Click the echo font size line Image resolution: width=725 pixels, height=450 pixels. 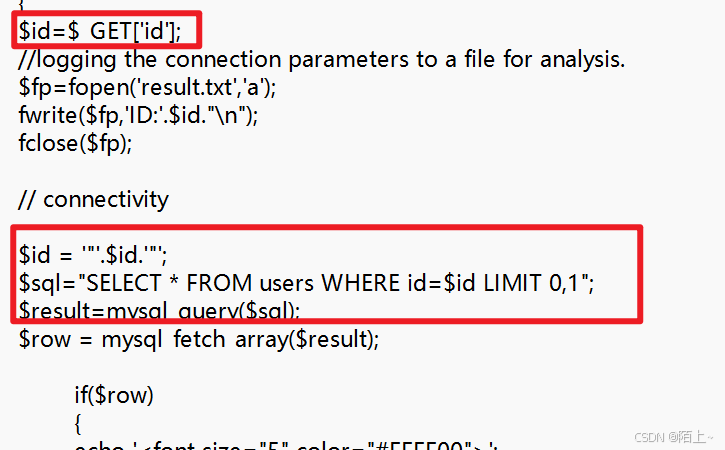286,445
